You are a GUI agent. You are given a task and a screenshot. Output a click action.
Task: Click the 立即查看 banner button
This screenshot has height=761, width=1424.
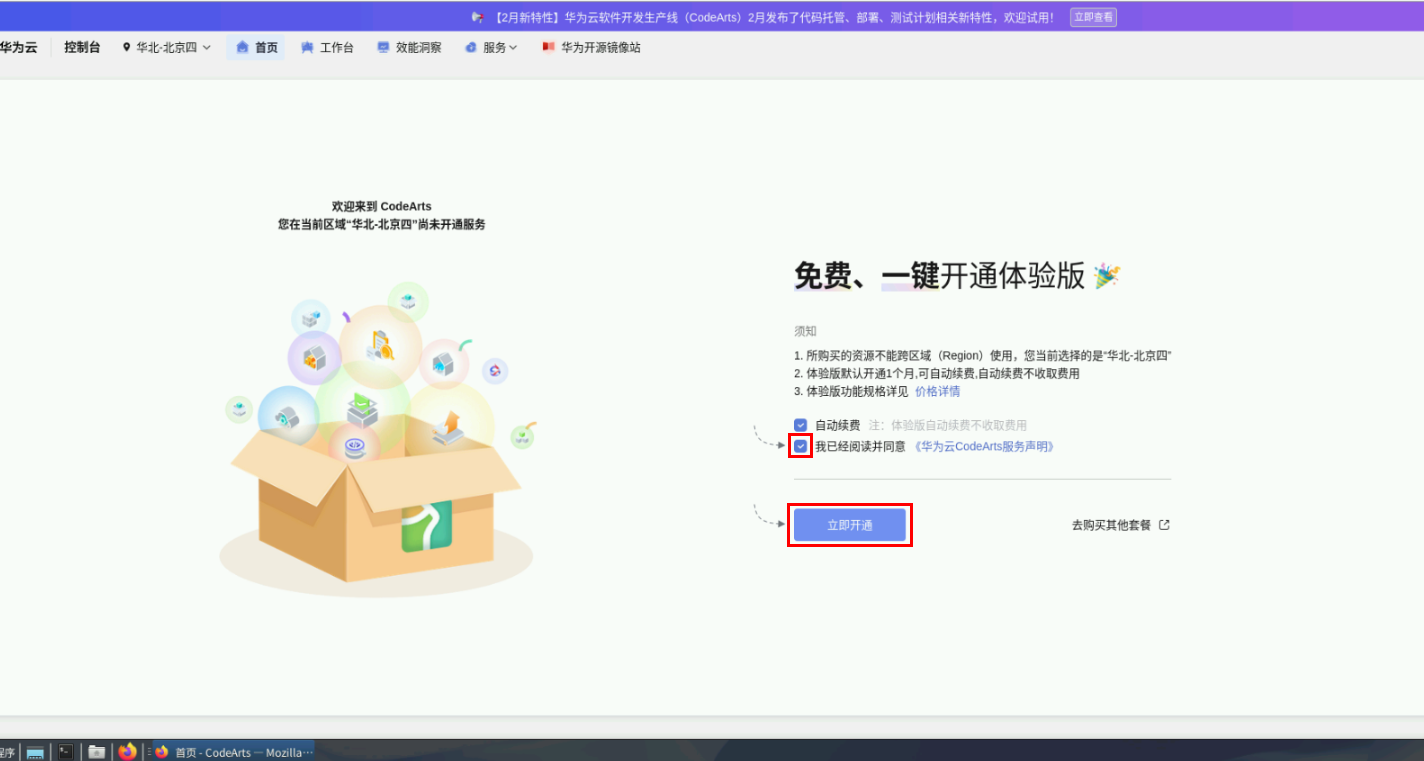(x=1093, y=17)
